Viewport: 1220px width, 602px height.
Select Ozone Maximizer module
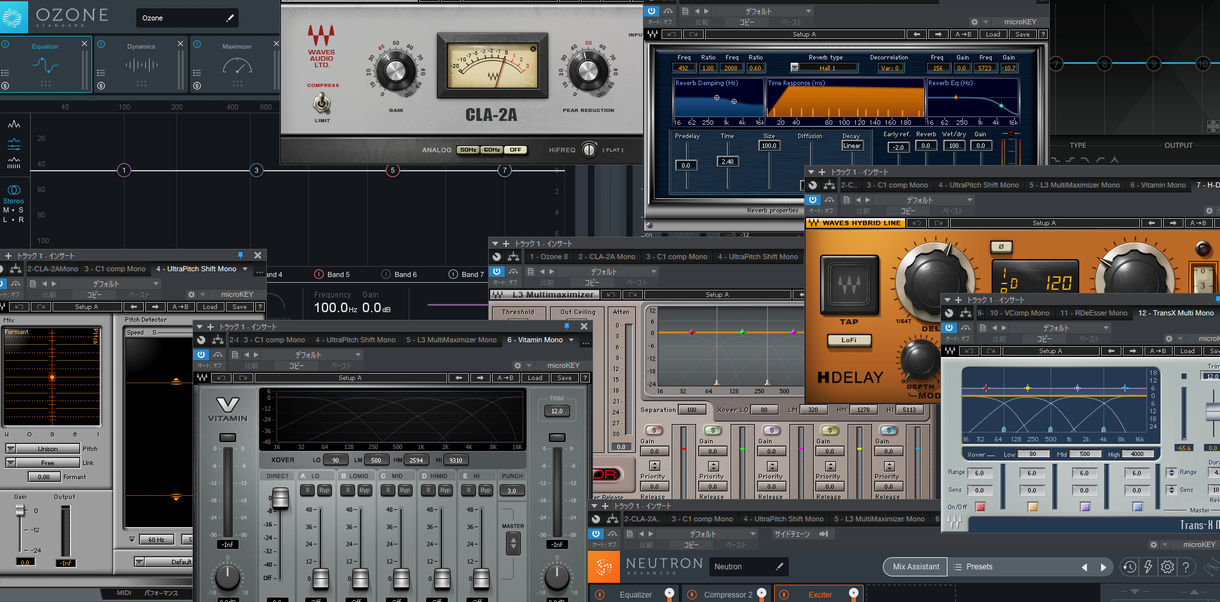(237, 65)
